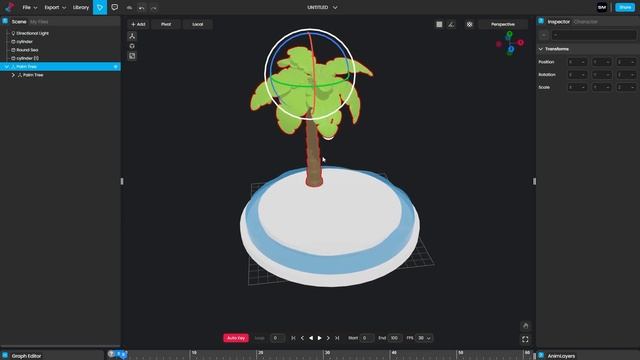Open the UNTITLED project name dropdown

[x=322, y=7]
